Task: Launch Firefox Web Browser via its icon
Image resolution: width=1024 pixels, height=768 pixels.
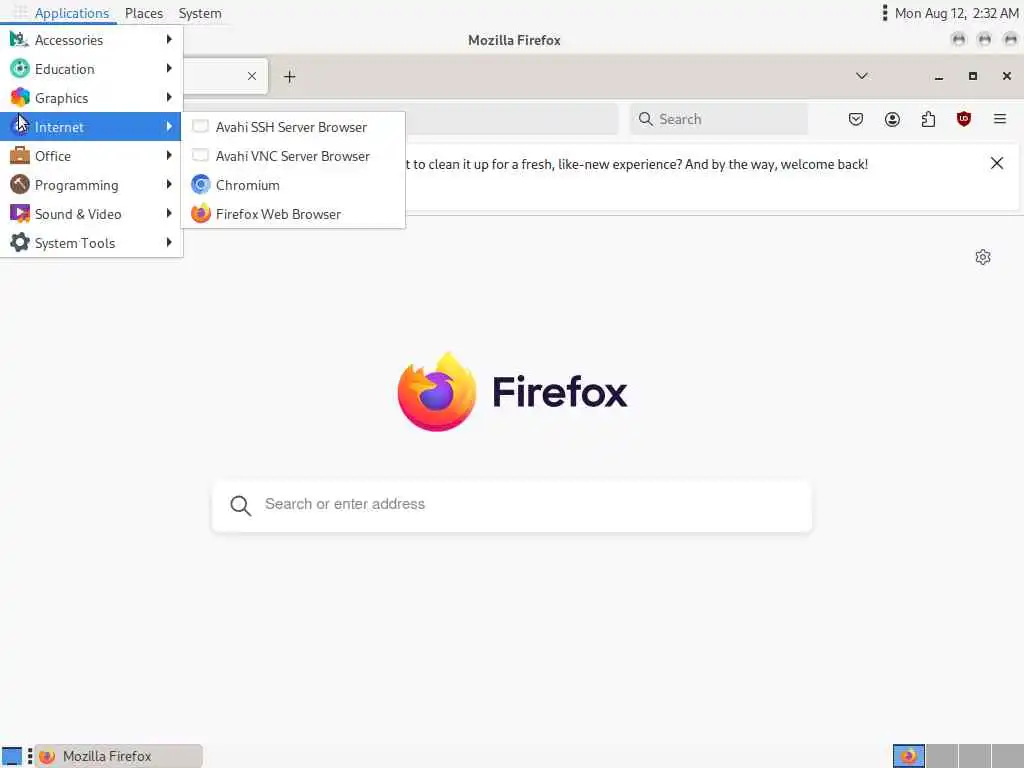Action: 200,214
